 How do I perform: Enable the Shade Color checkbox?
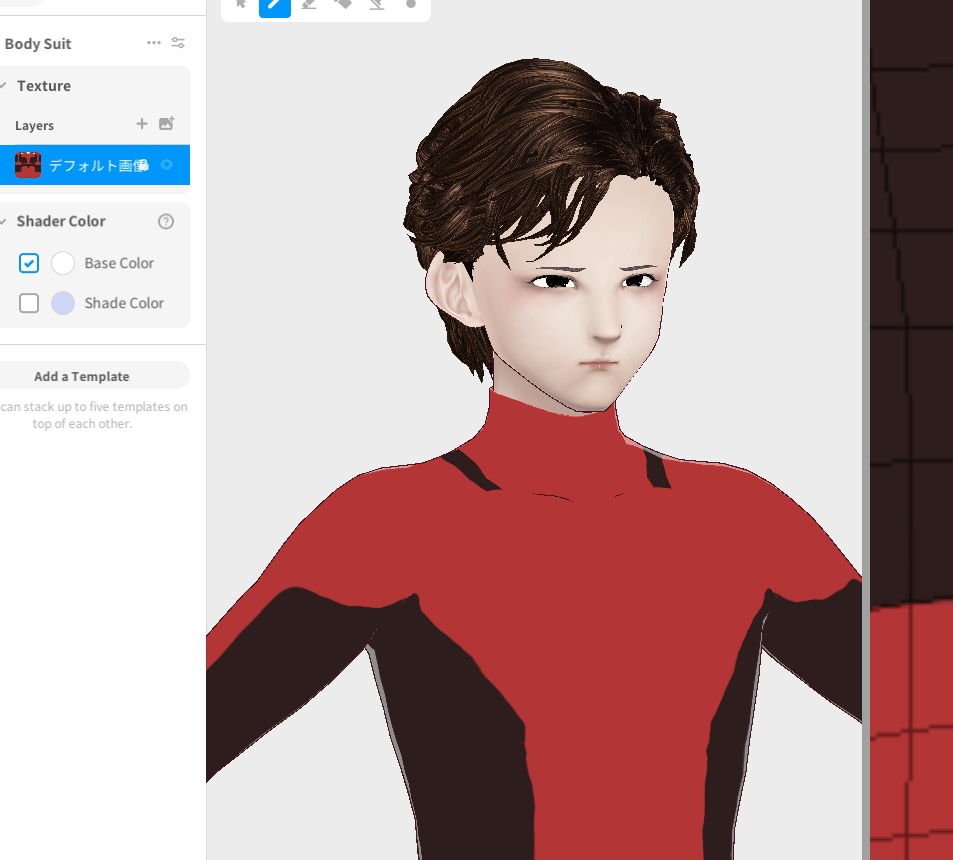click(x=29, y=303)
